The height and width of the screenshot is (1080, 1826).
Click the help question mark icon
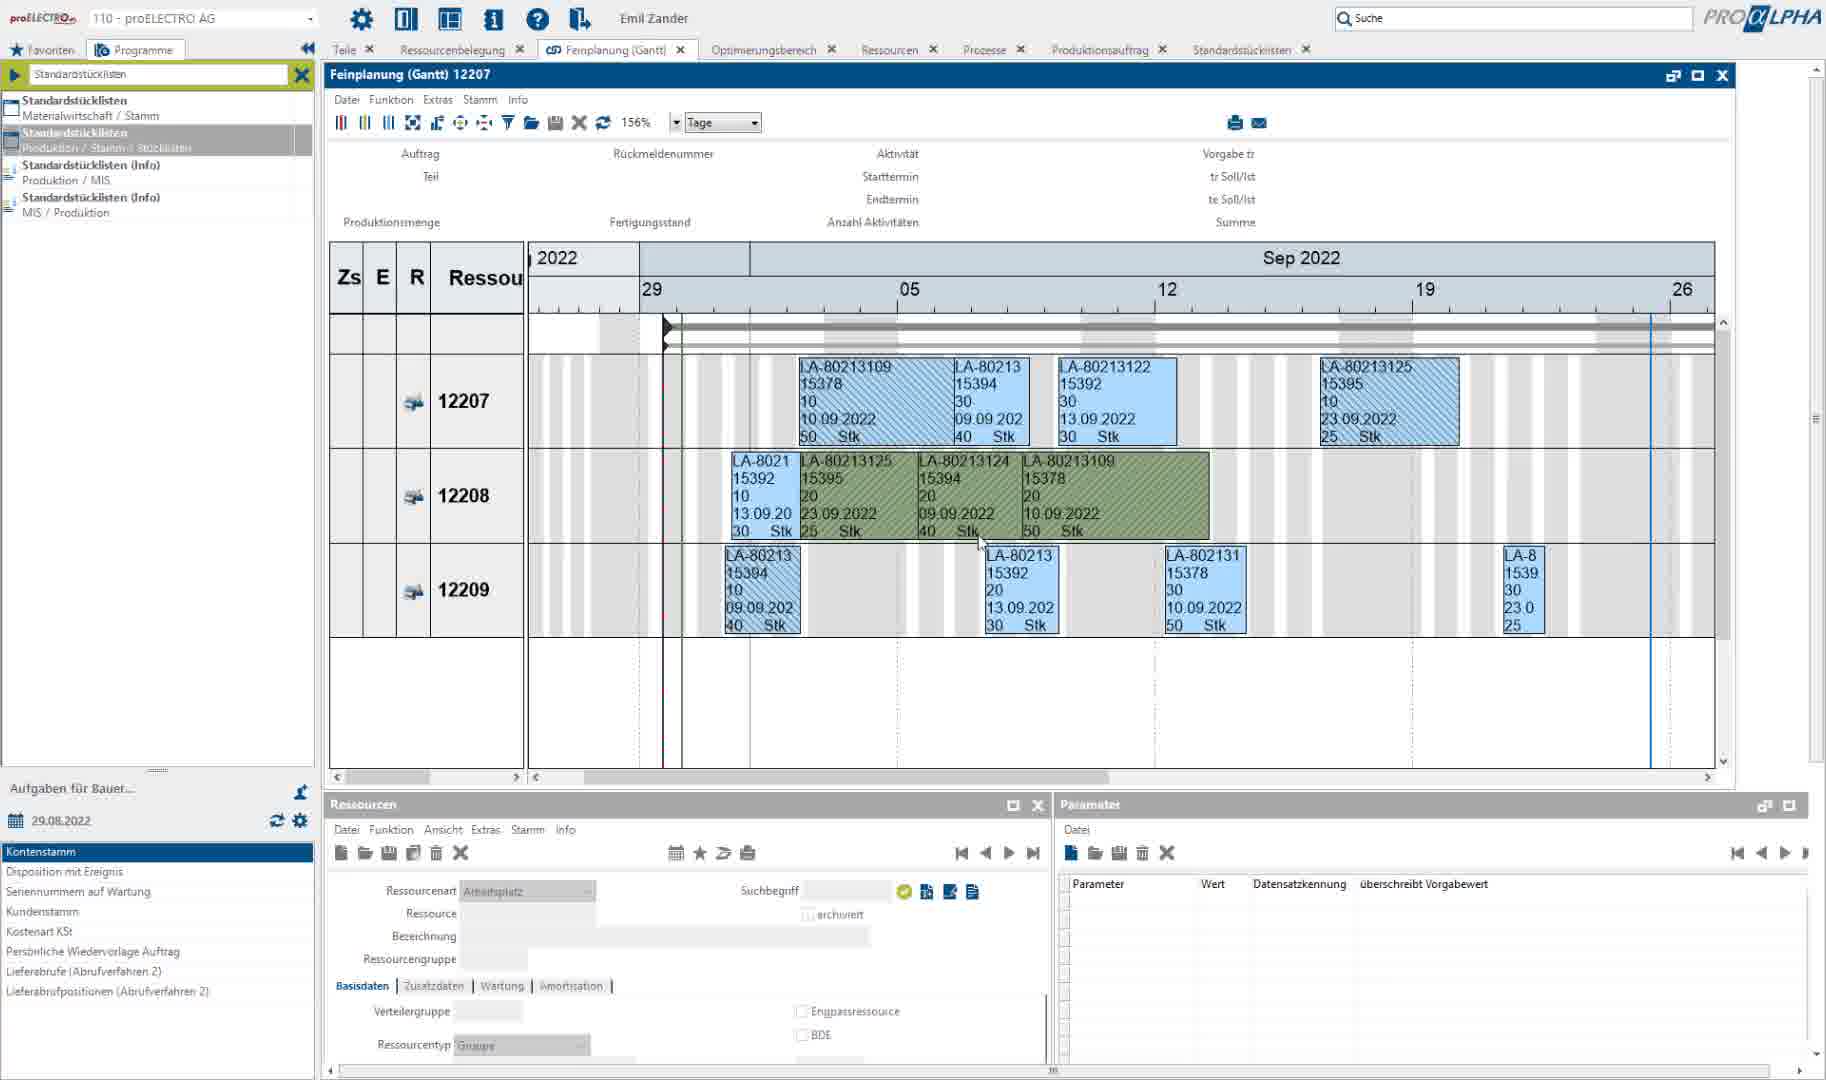point(537,19)
